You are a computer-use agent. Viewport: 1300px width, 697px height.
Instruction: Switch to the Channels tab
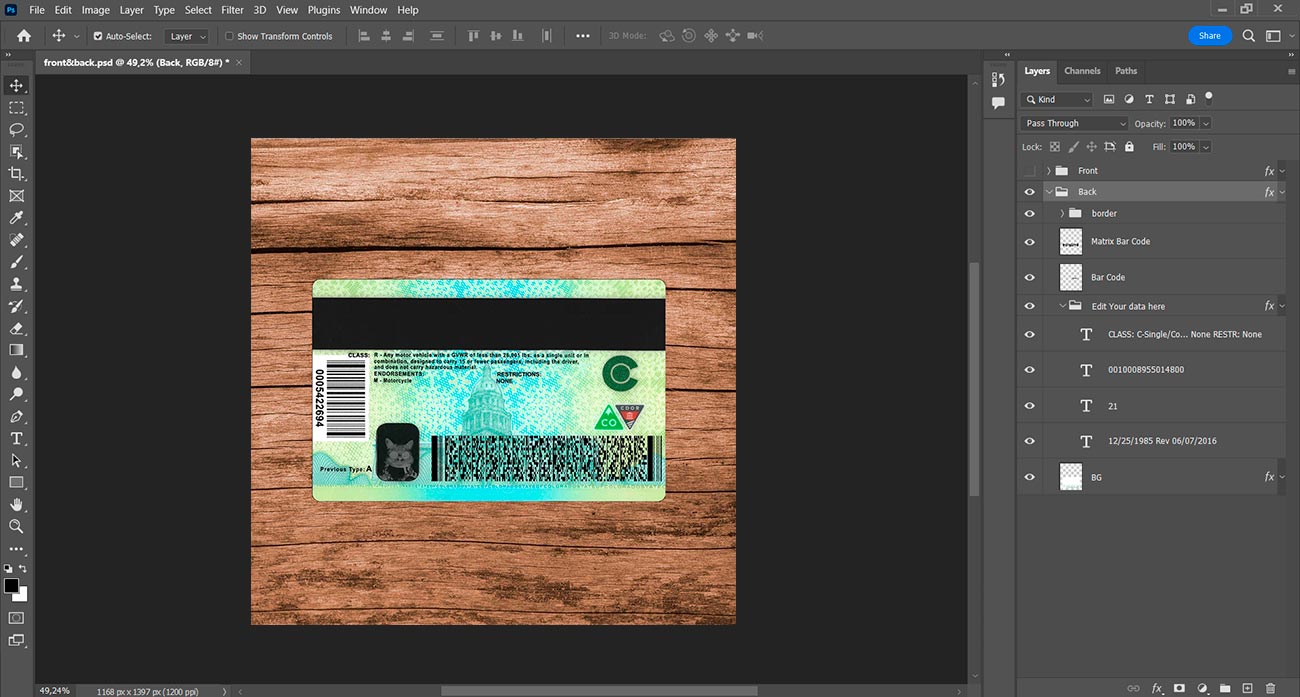[1082, 71]
